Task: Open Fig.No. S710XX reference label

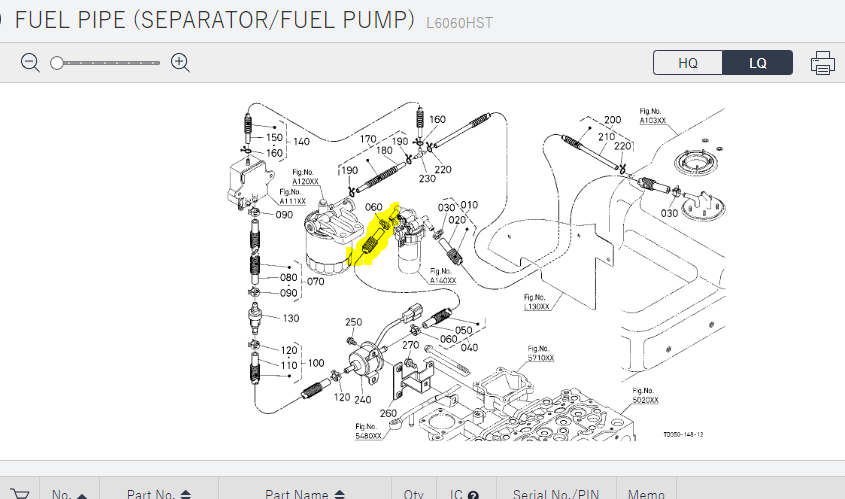Action: click(x=540, y=354)
